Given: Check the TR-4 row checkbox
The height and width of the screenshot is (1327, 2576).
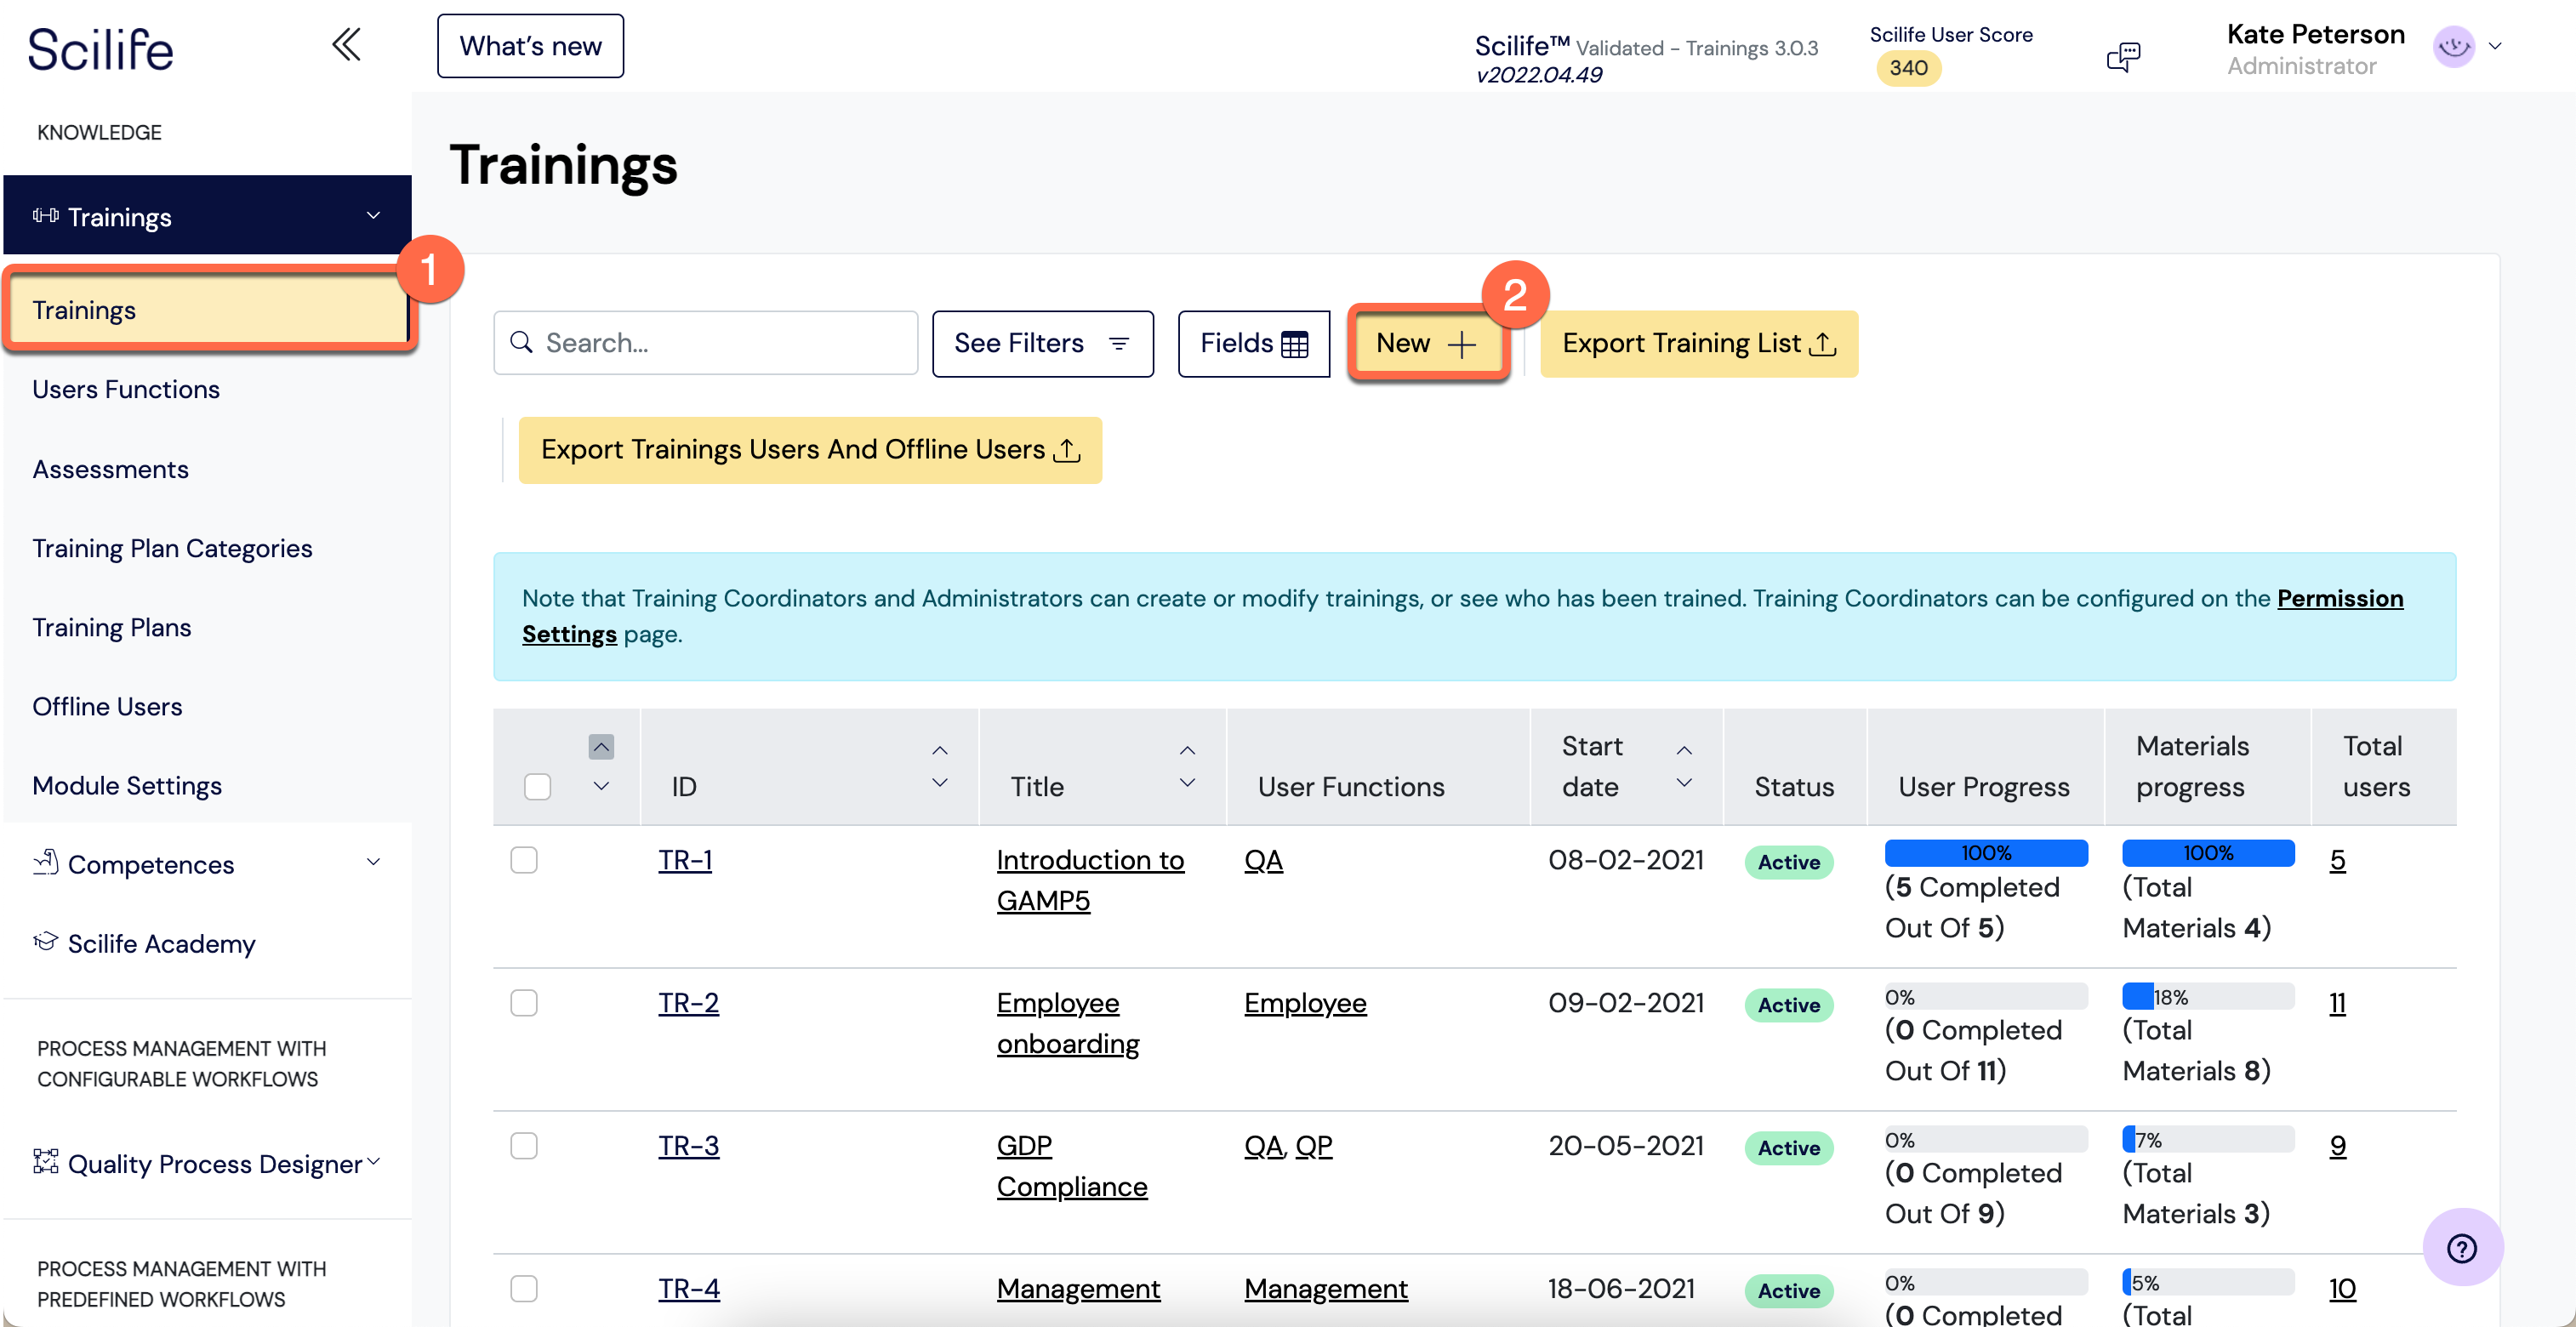Looking at the screenshot, I should point(524,1289).
